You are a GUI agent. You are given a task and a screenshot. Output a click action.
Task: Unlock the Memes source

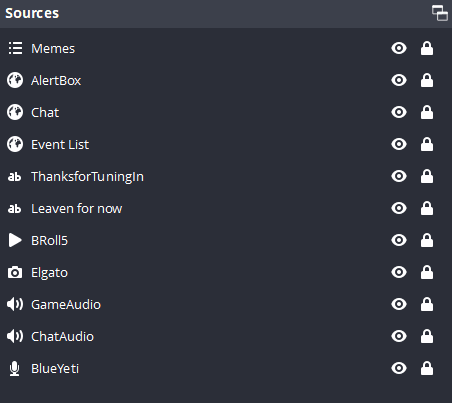click(x=427, y=48)
